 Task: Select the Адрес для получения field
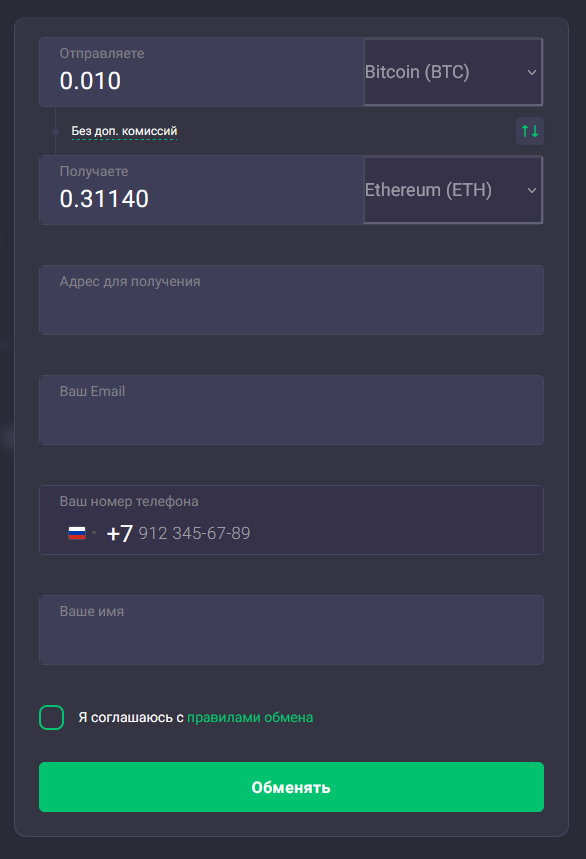(x=291, y=300)
